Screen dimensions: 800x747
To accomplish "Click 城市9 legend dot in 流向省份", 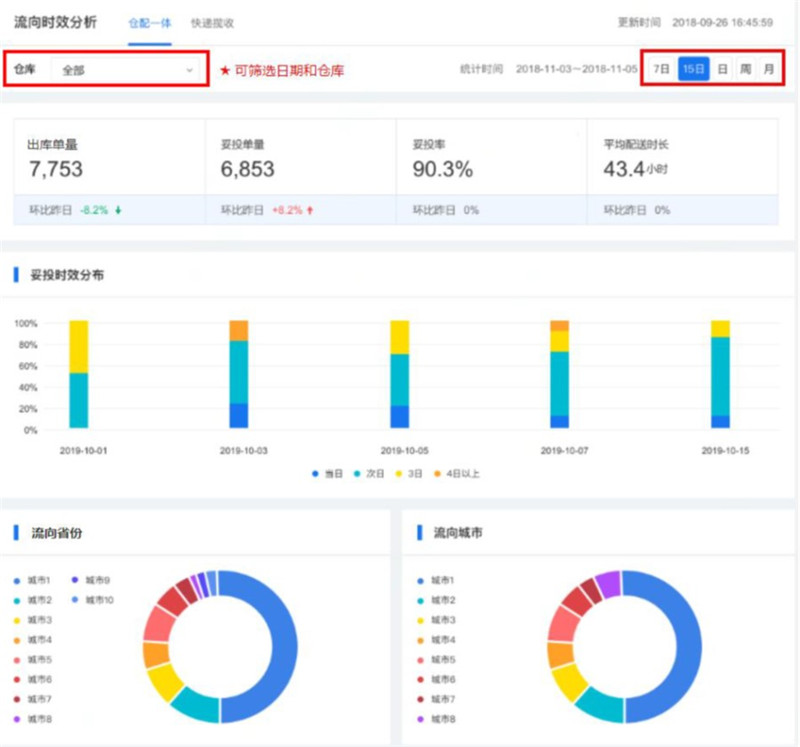I will click(x=74, y=580).
